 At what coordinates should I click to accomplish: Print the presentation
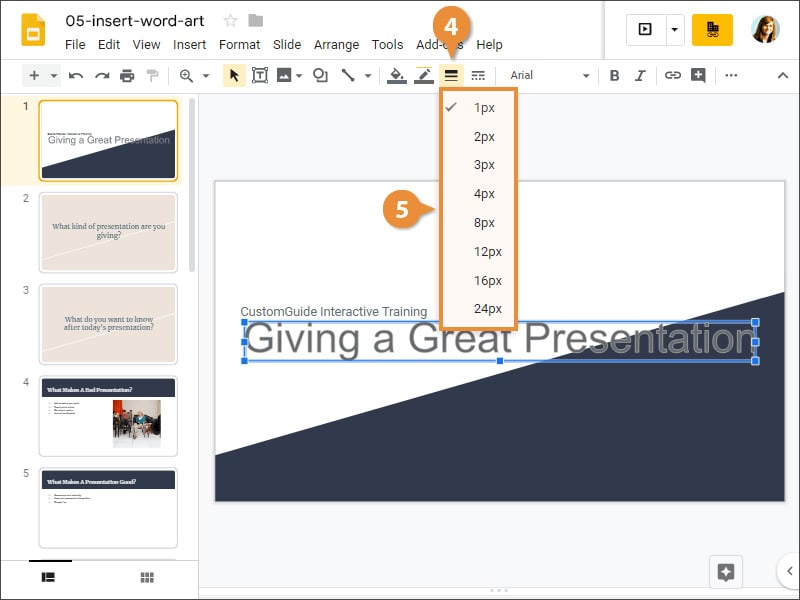click(127, 76)
